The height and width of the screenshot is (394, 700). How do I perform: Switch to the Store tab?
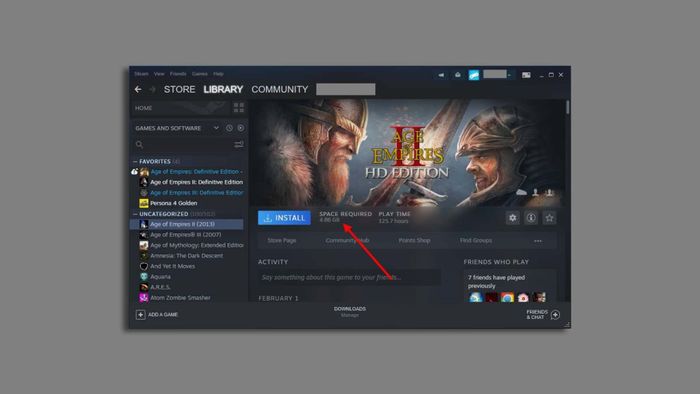179,89
